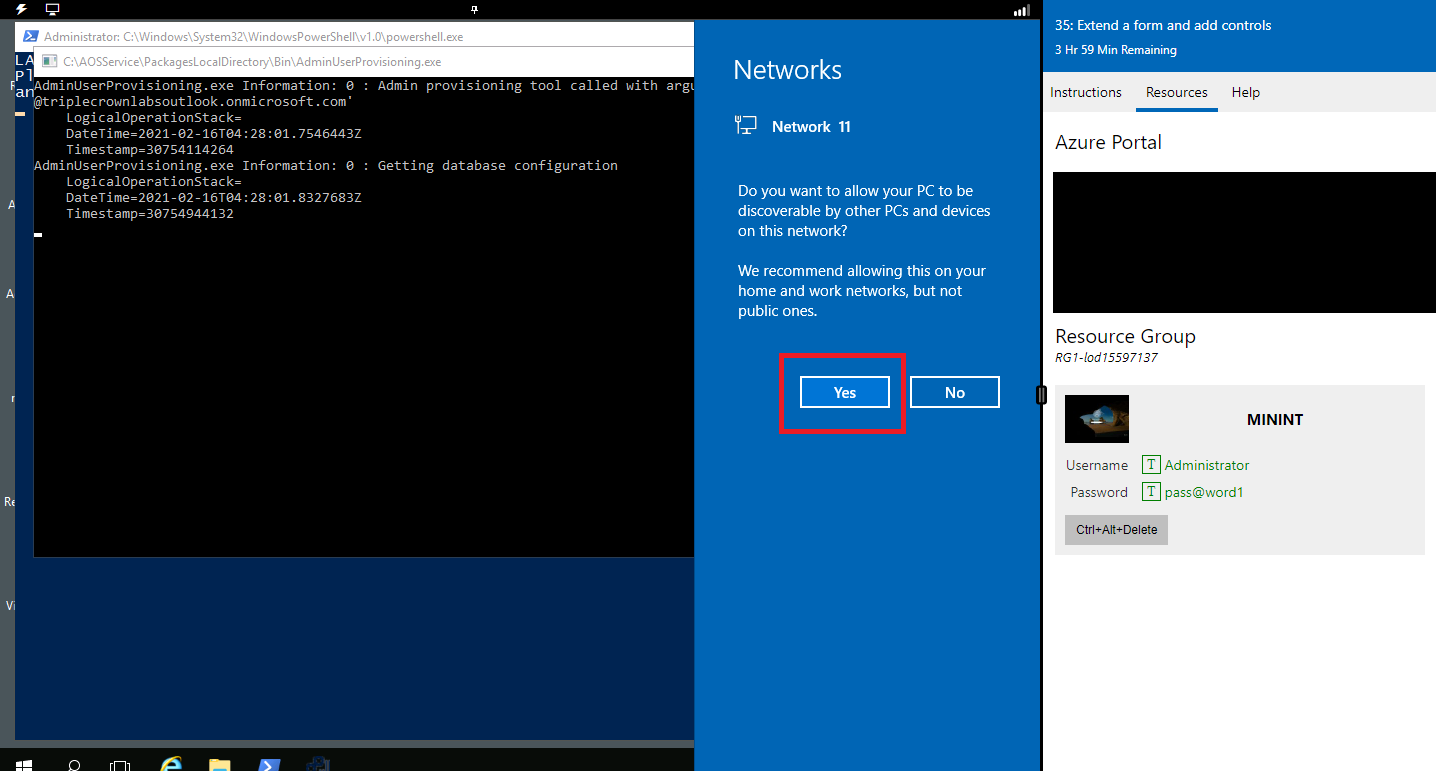Click the 'Networks' heading
1436x771 pixels.
click(787, 70)
